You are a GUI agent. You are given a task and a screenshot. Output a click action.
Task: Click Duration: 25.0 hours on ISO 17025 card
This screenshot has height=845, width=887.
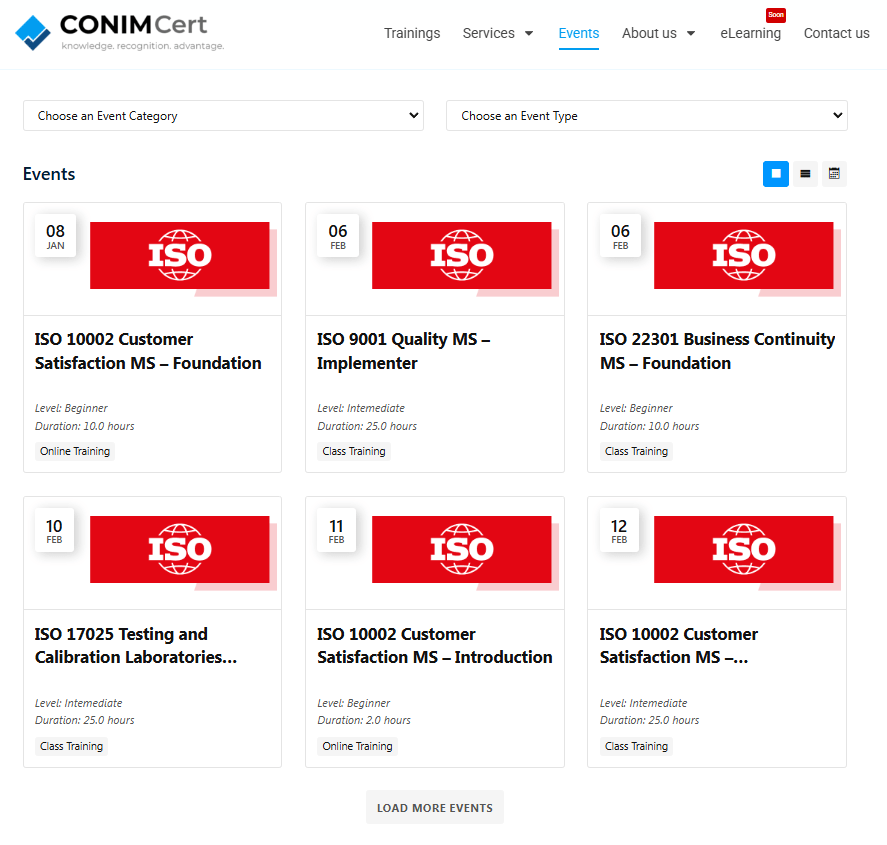85,720
